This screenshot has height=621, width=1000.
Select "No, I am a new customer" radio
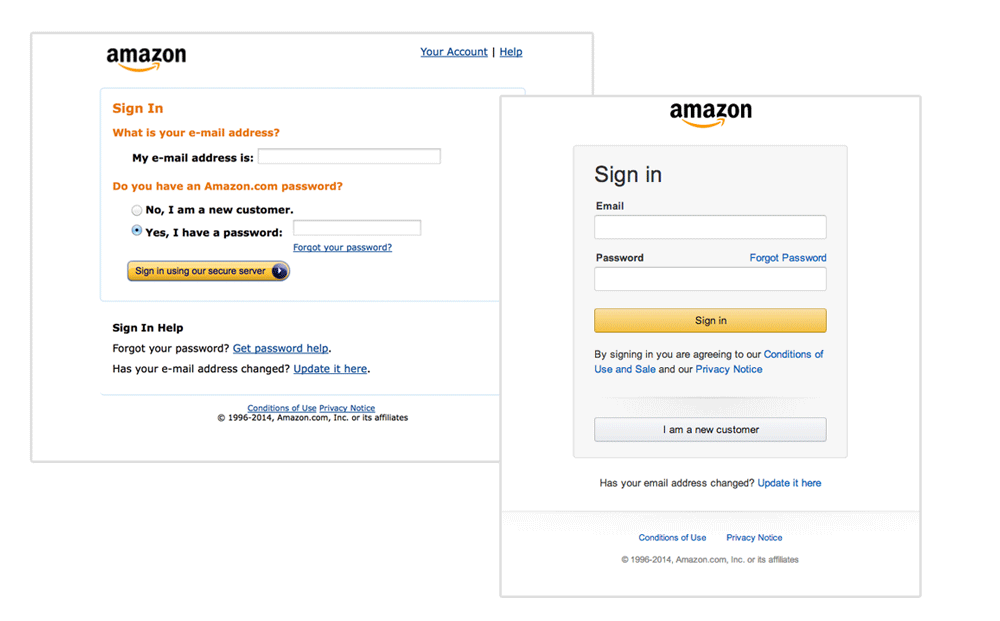(137, 210)
